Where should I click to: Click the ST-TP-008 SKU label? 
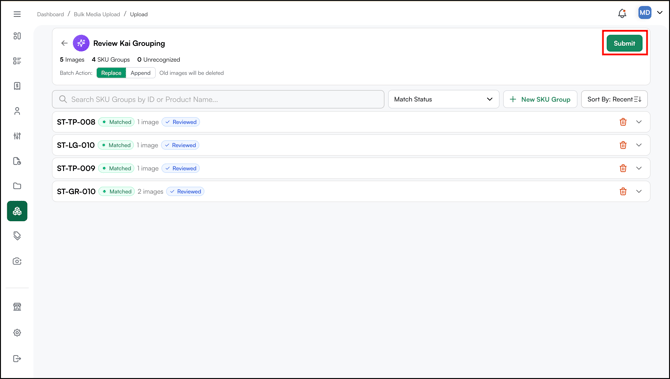click(76, 122)
